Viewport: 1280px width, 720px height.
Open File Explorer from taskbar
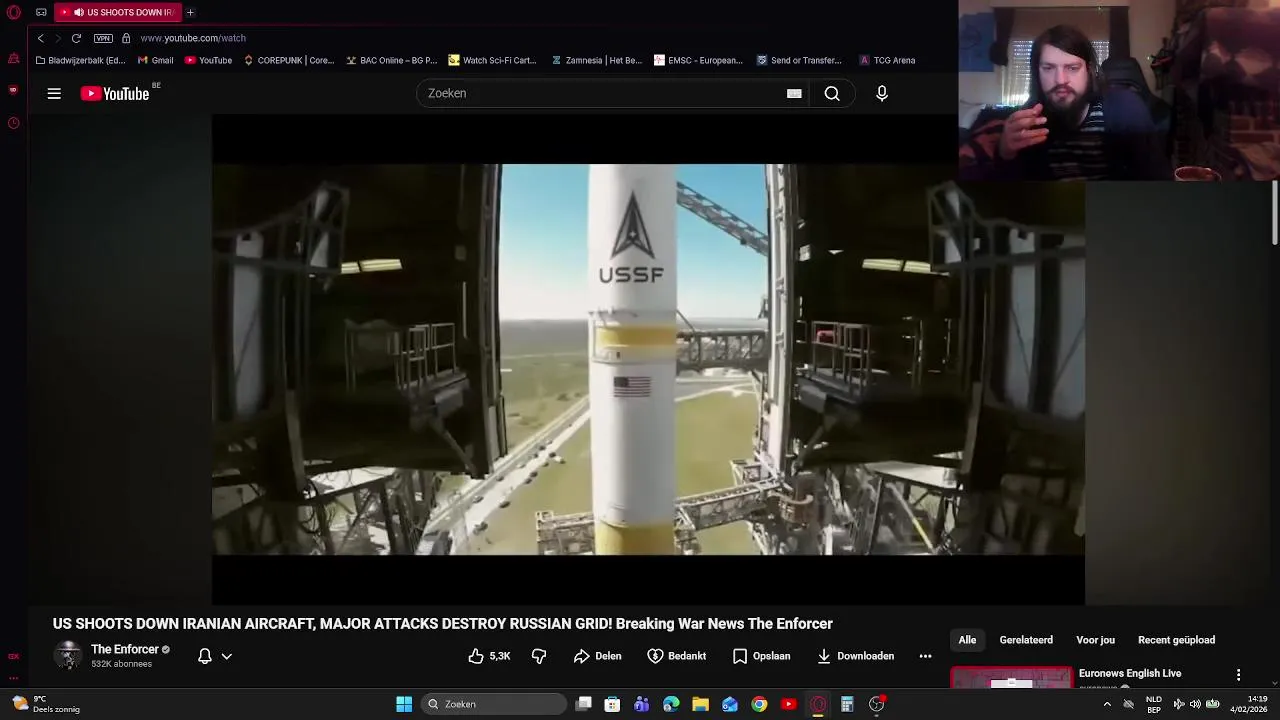[700, 704]
